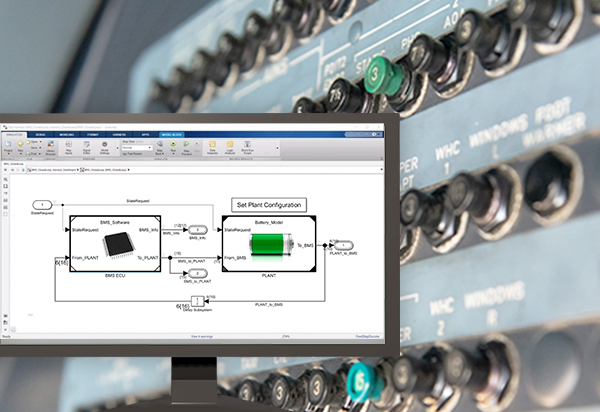The width and height of the screenshot is (600, 412).
Task: Select the BMS_Software ECU block
Action: coord(117,243)
